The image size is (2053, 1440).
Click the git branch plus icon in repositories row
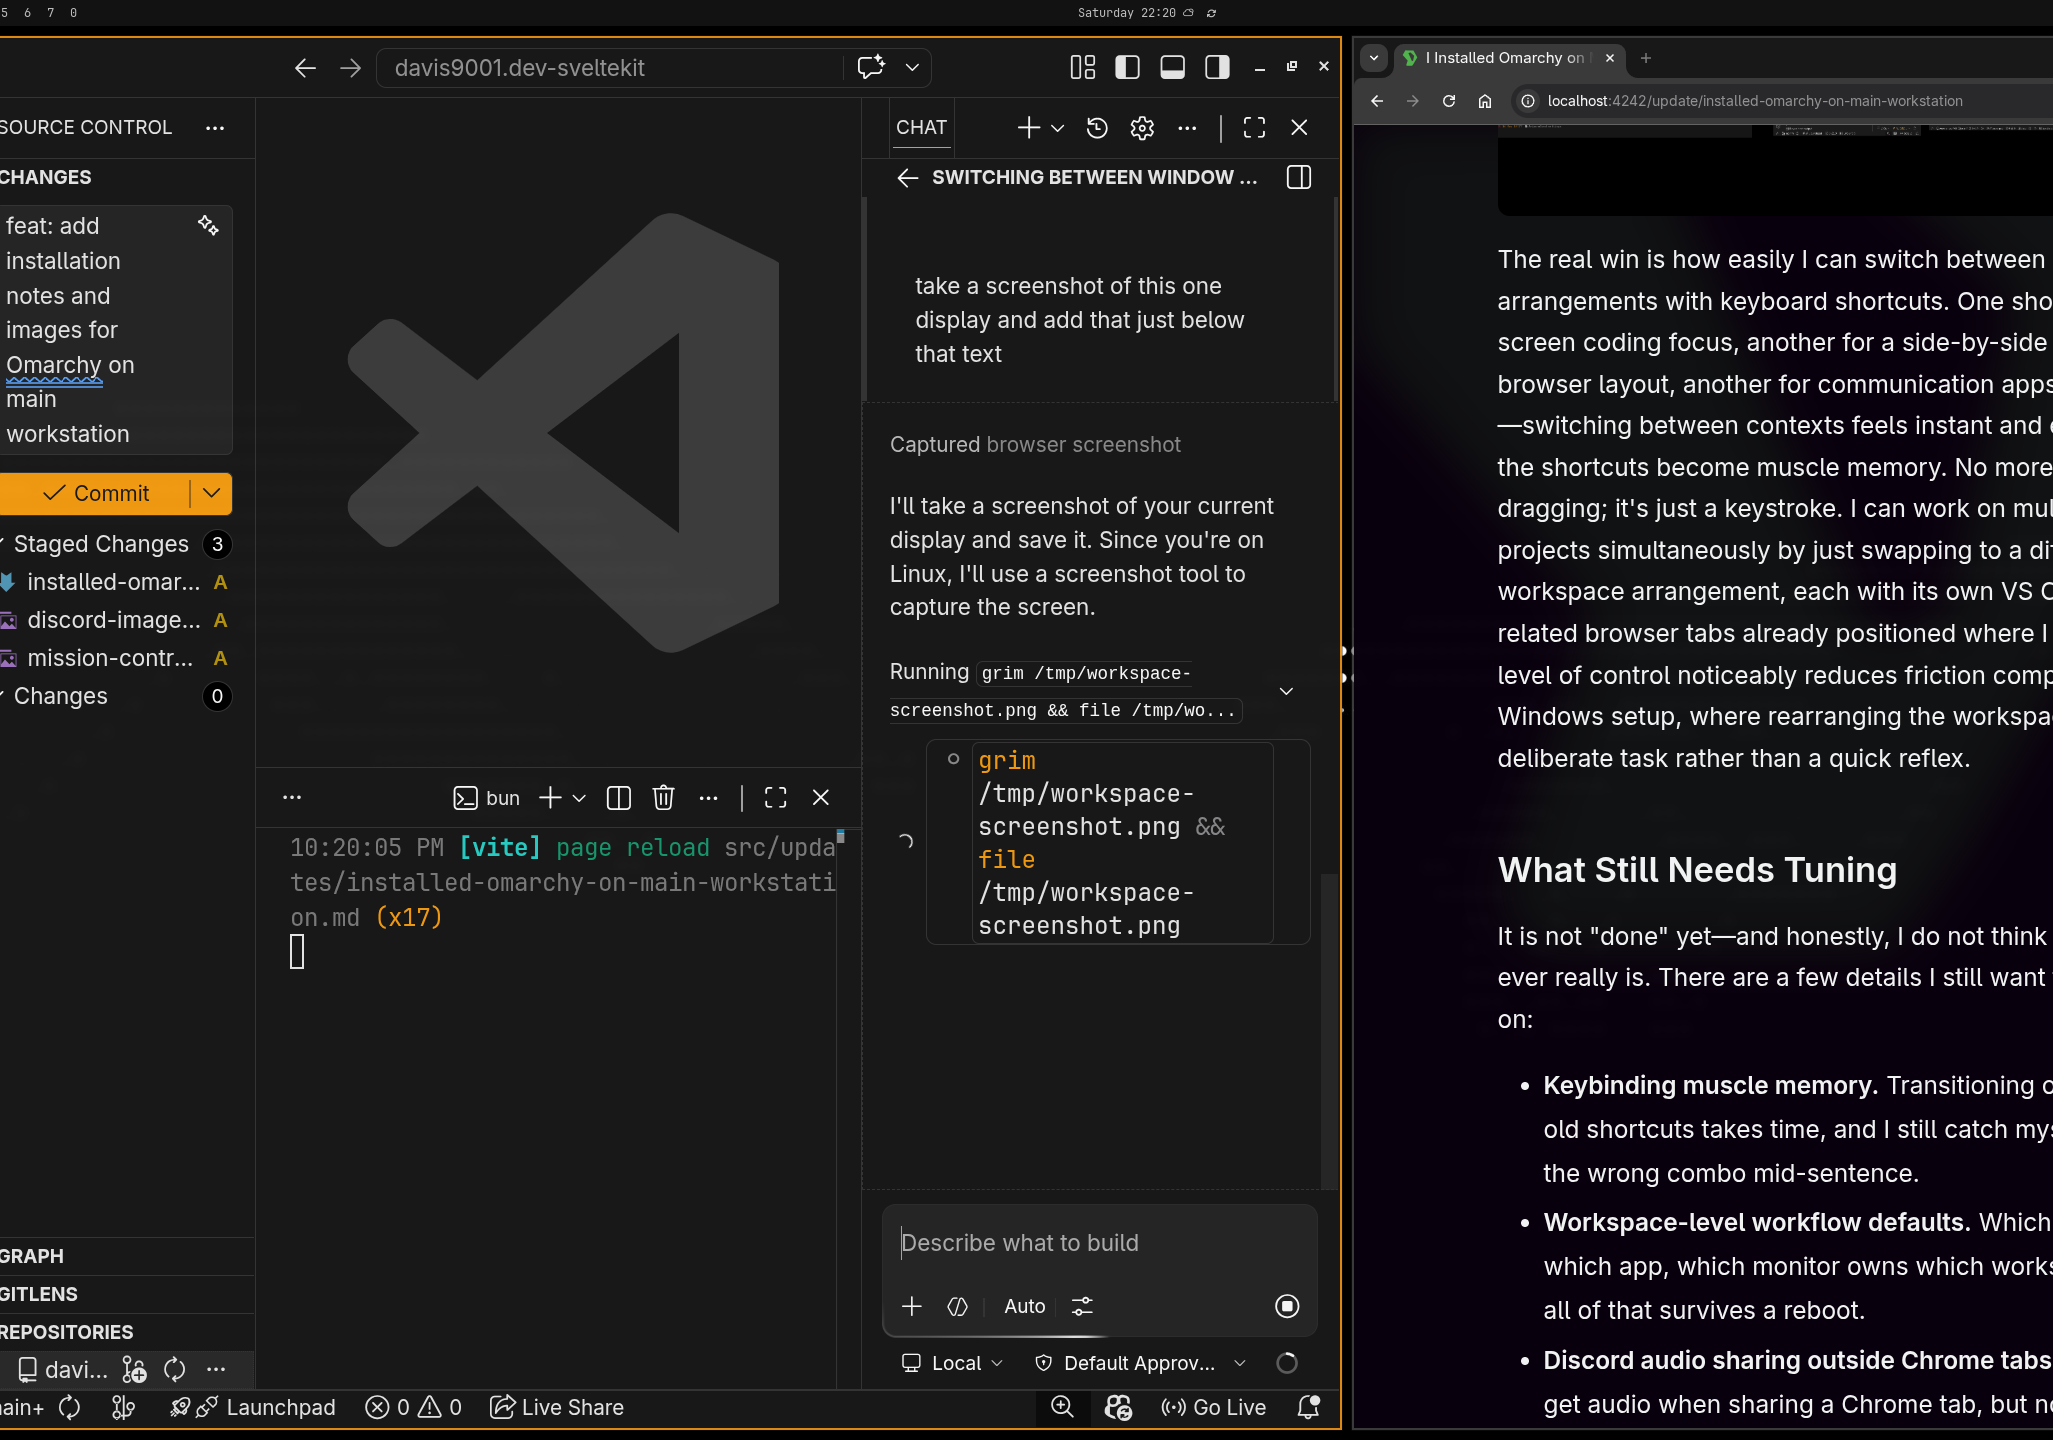tap(134, 1369)
